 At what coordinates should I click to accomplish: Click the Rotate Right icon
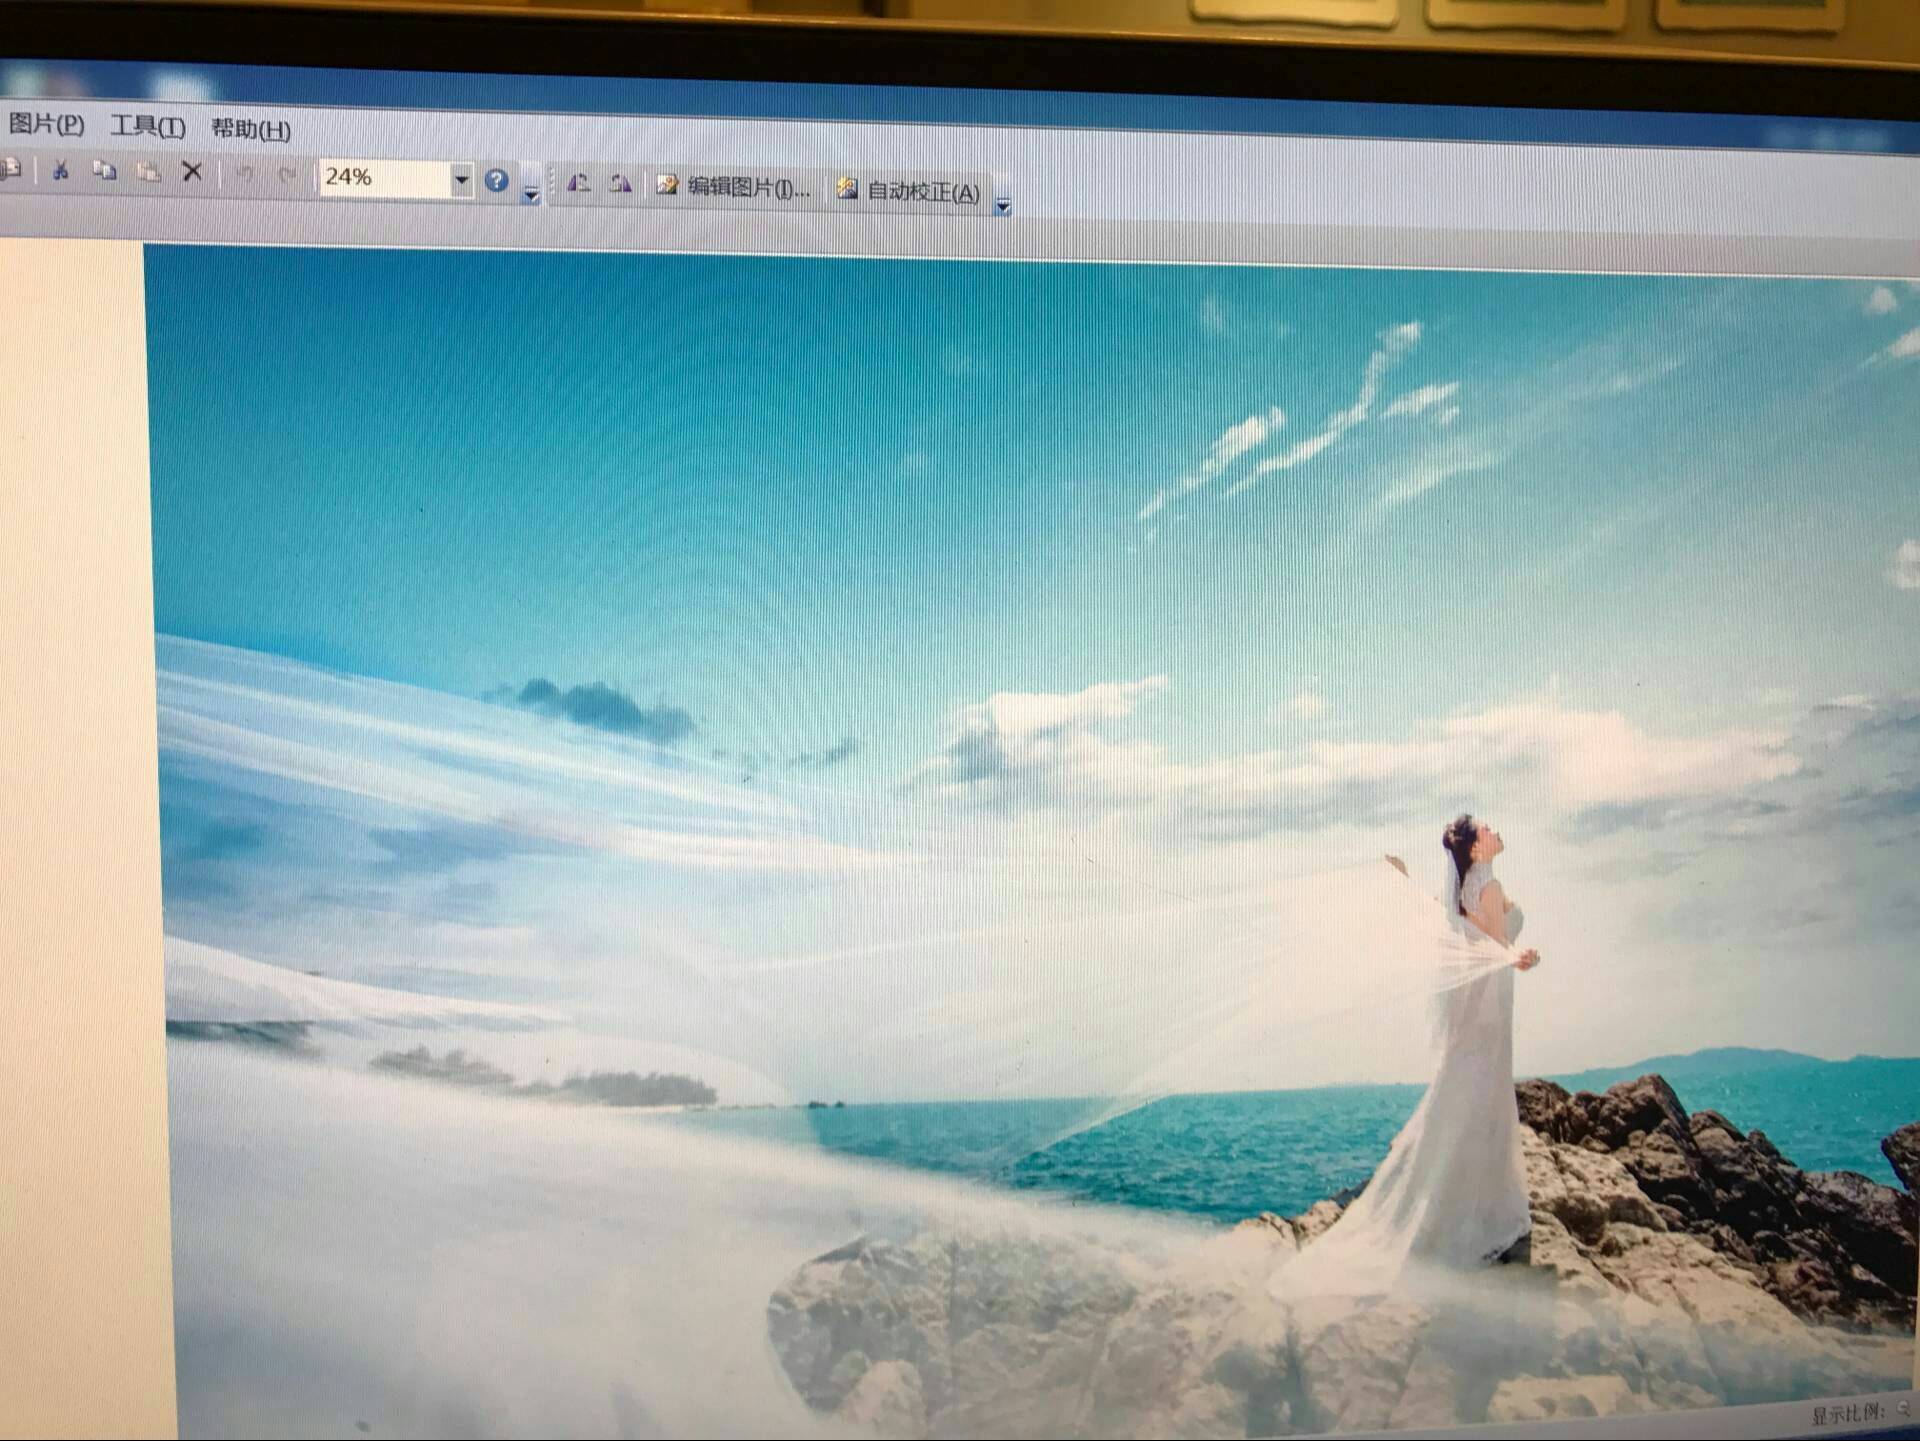point(621,184)
